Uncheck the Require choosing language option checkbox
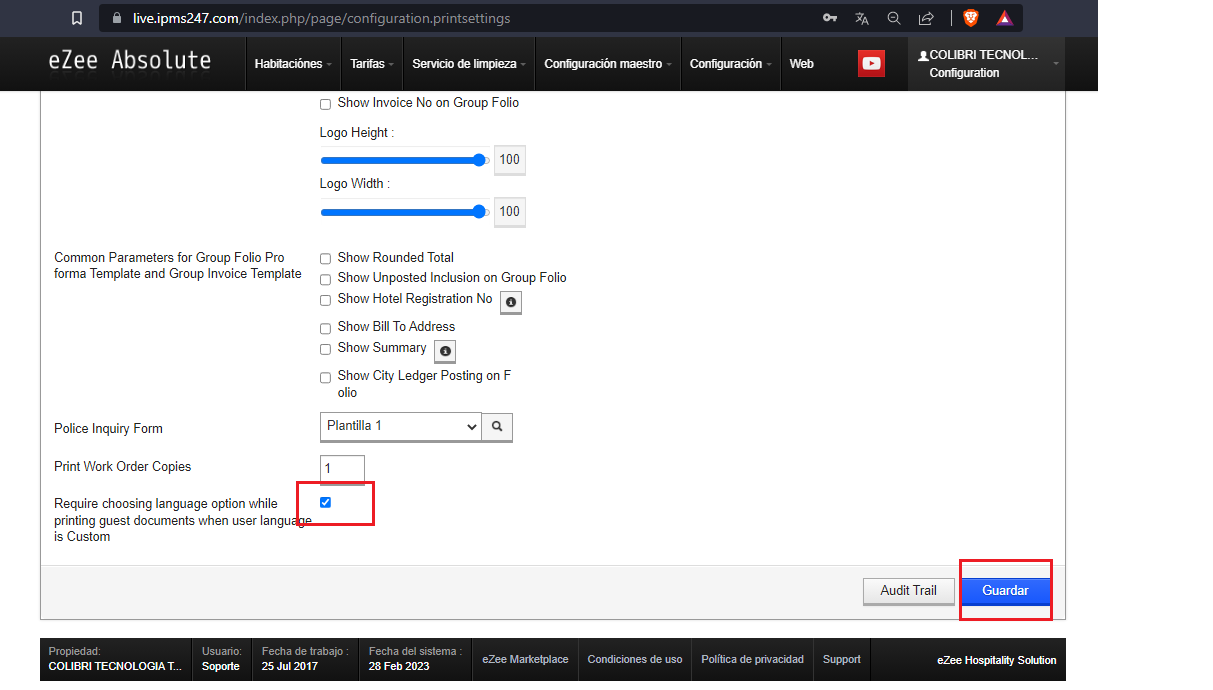Viewport: 1213px width, 690px height. click(325, 502)
